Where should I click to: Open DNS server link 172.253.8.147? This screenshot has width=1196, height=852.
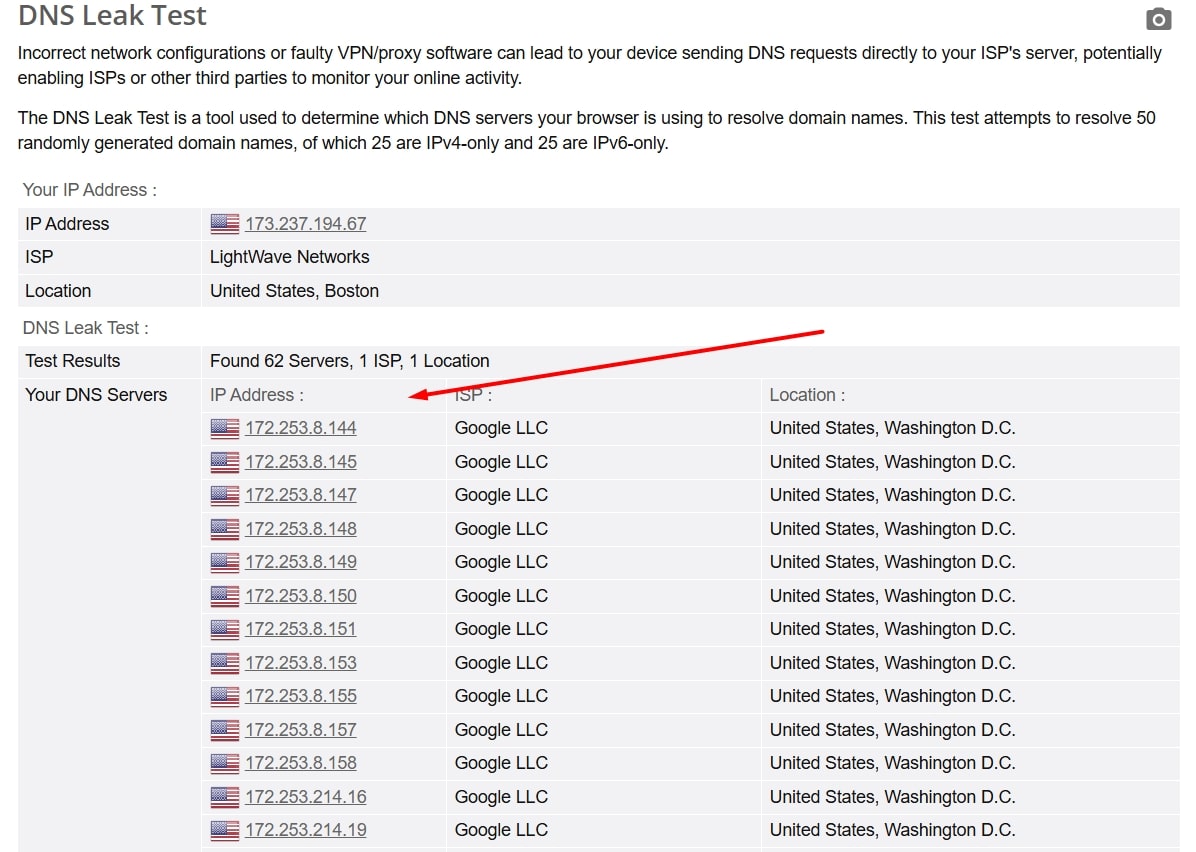[301, 495]
